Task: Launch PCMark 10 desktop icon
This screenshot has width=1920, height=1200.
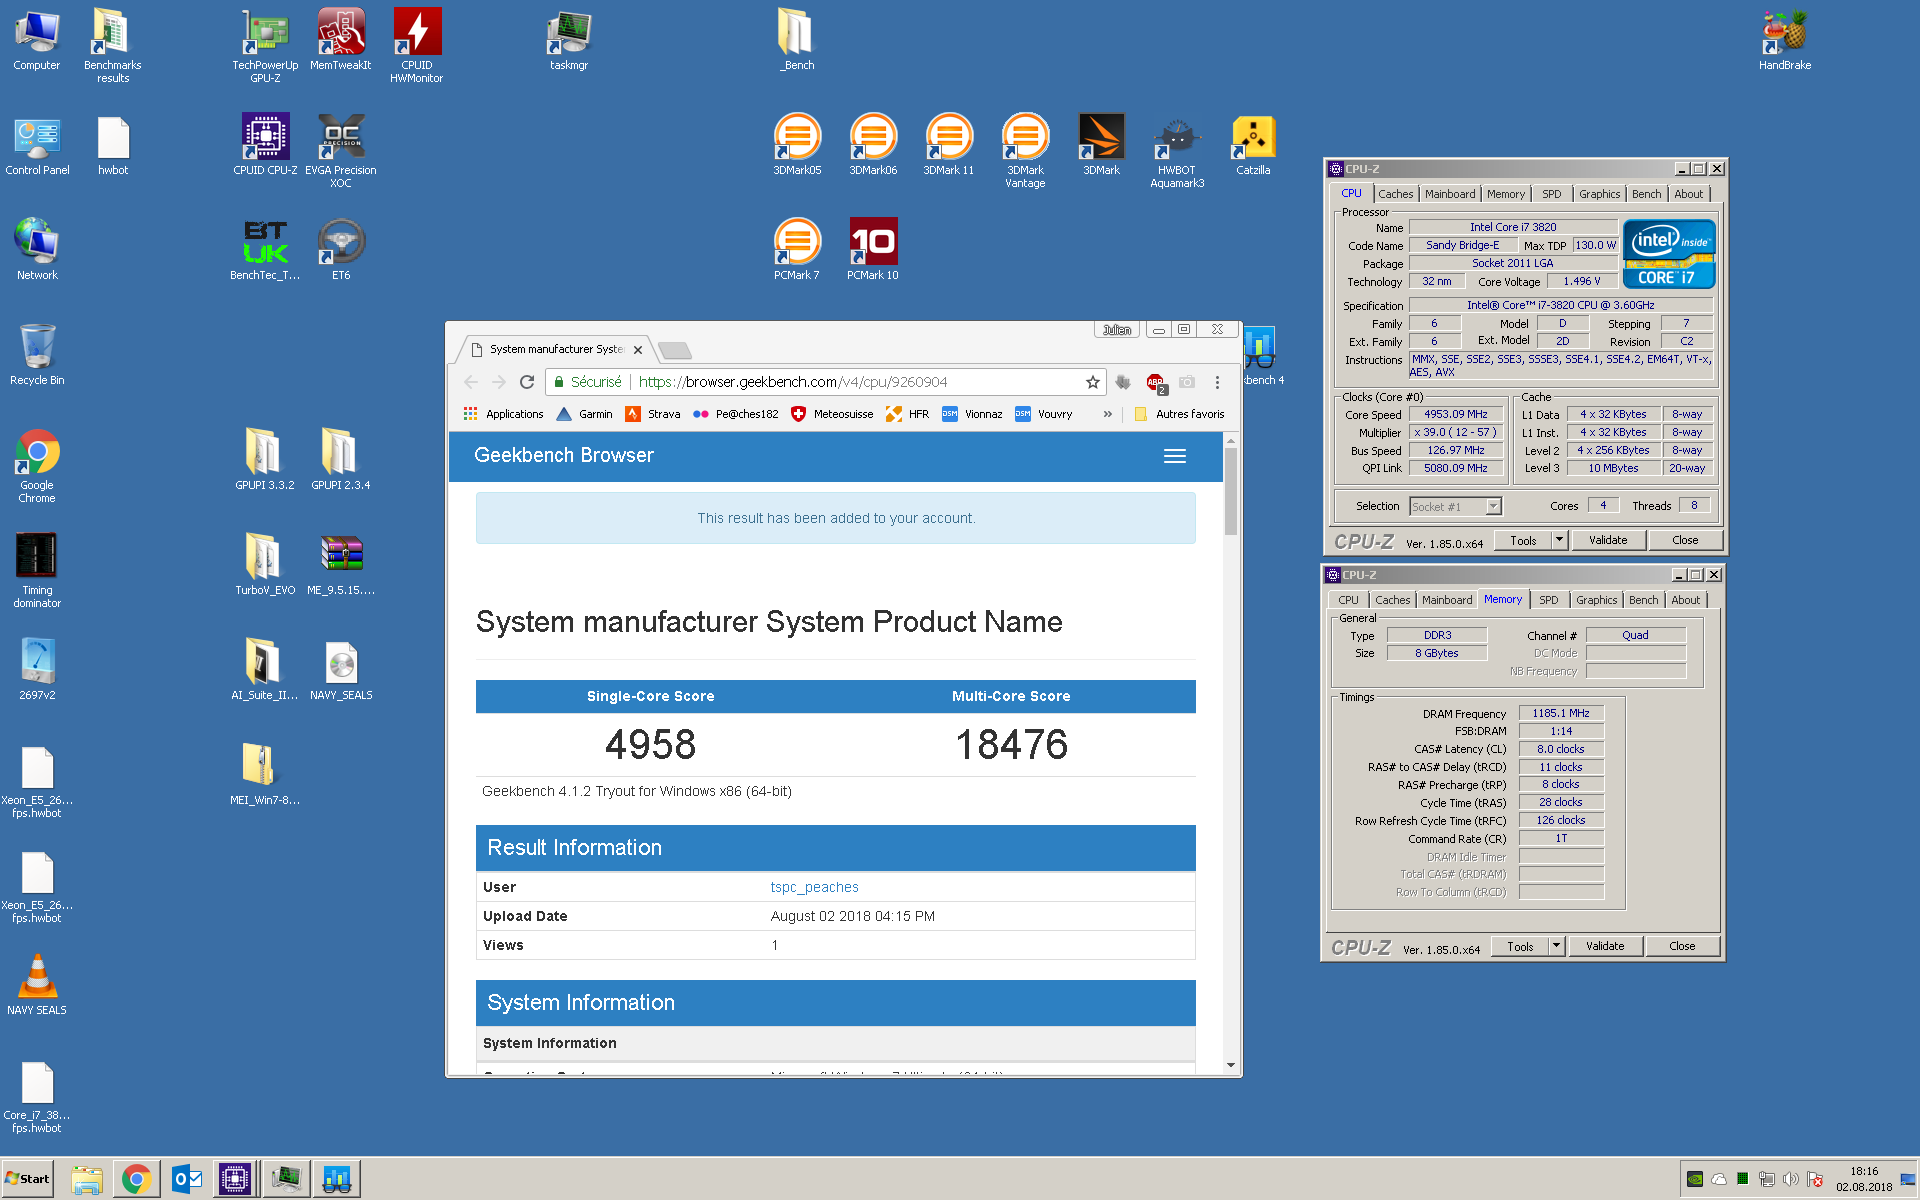Action: point(873,250)
